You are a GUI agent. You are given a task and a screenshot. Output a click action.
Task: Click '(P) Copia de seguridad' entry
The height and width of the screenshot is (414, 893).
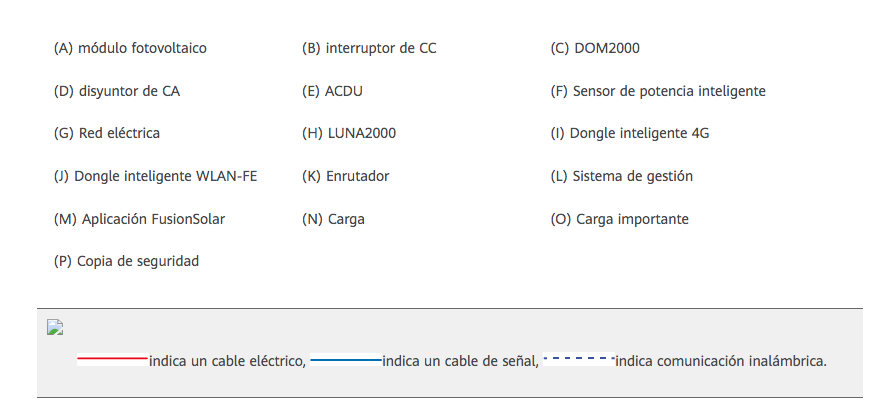(x=126, y=261)
